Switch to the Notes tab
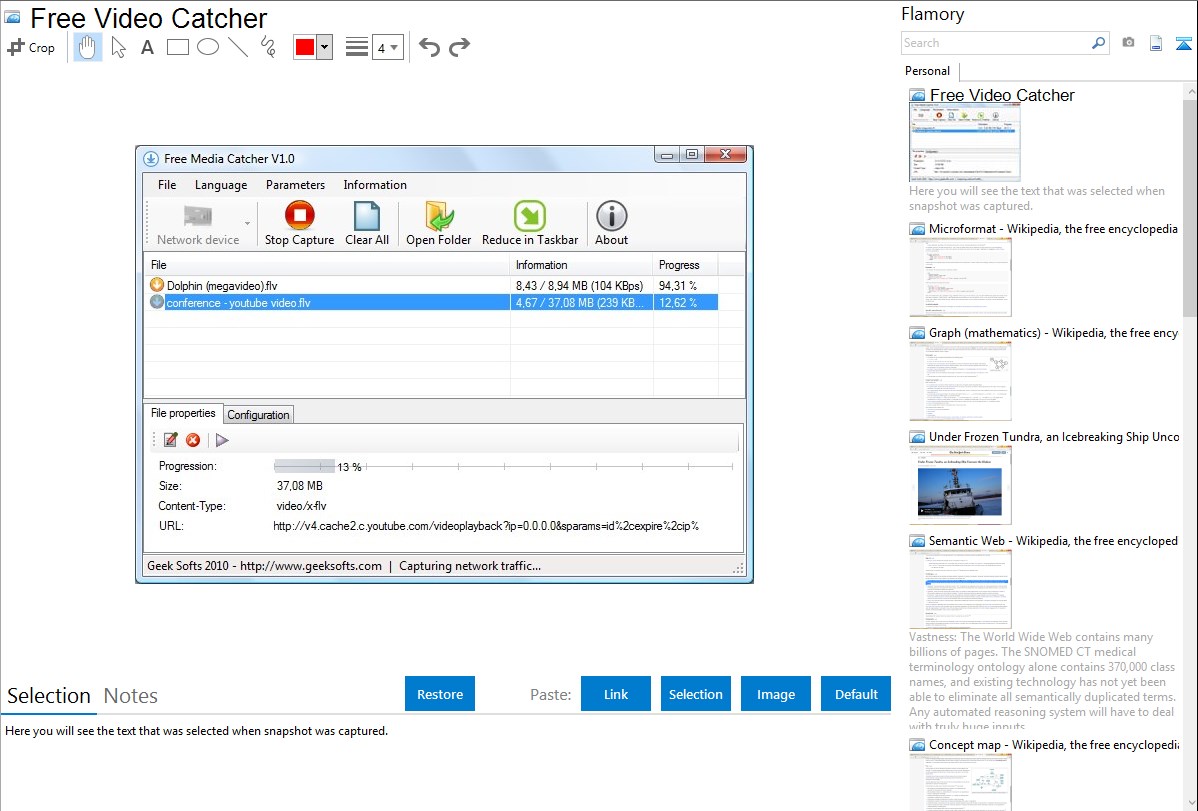Image resolution: width=1198 pixels, height=811 pixels. [131, 696]
